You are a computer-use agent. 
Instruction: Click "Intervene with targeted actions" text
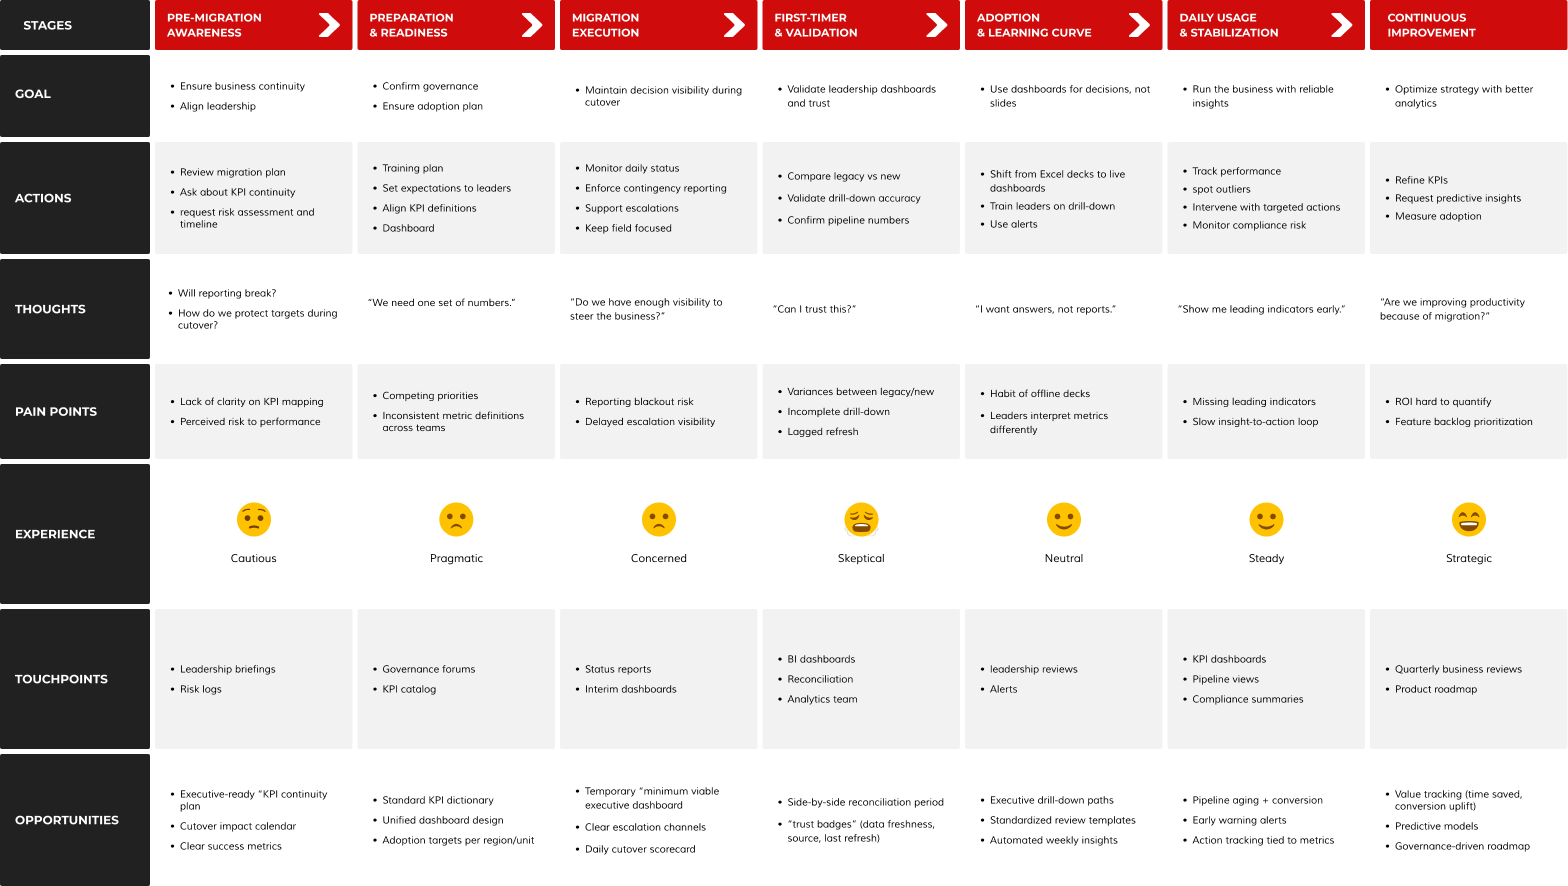pos(1266,207)
